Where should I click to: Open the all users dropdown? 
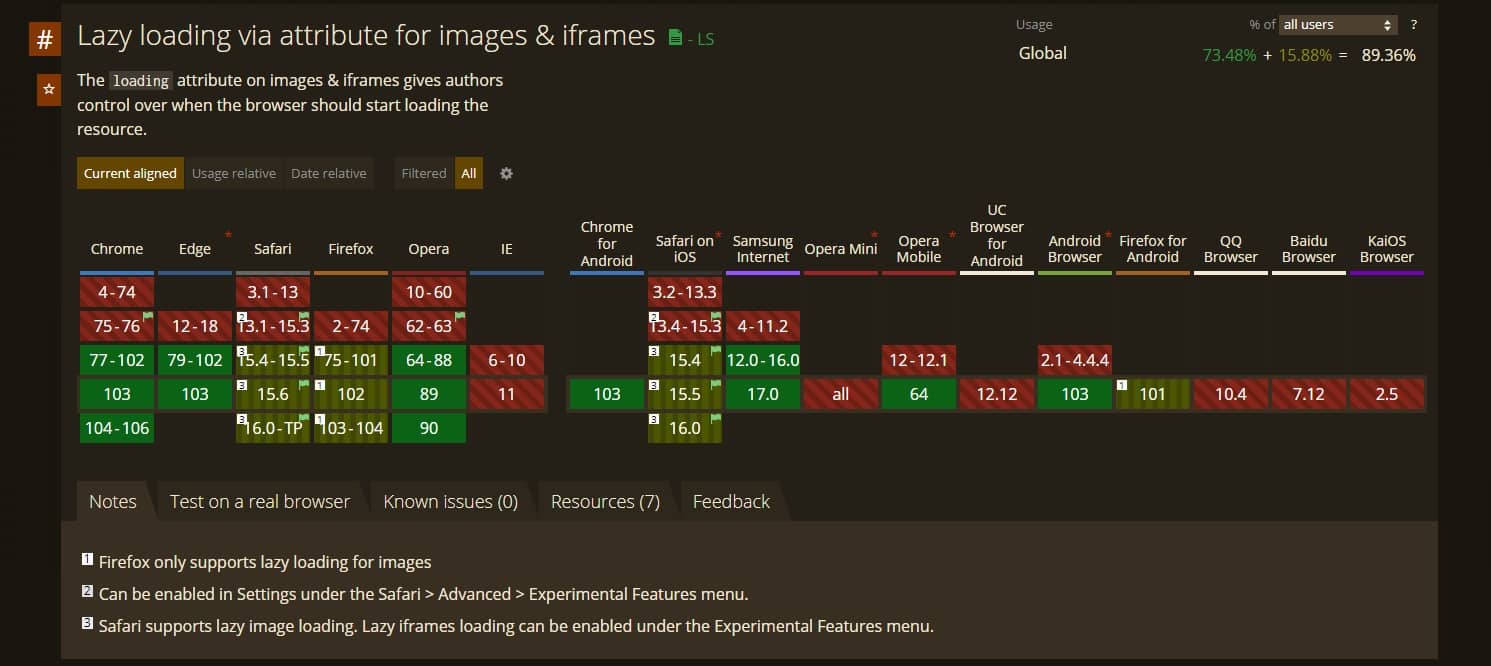click(1338, 25)
